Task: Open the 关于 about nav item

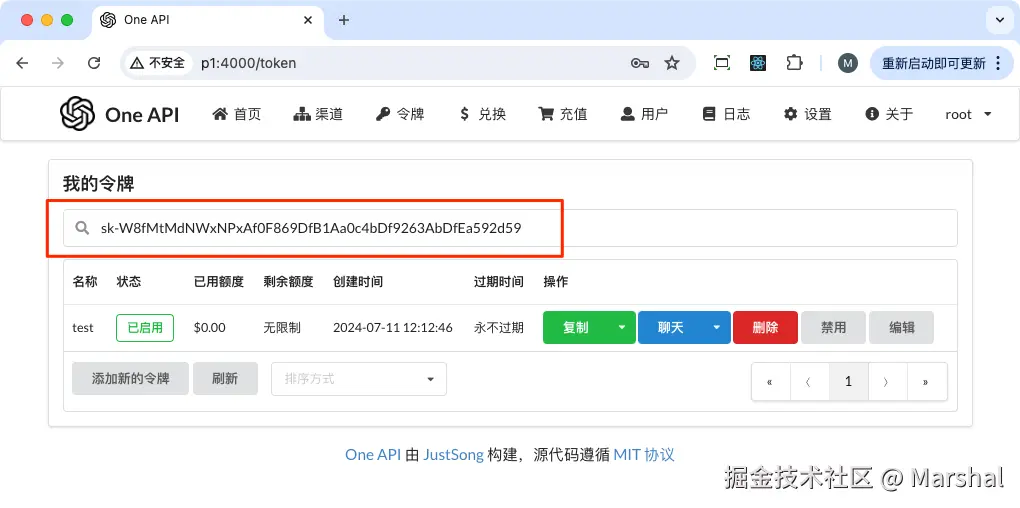Action: [889, 114]
